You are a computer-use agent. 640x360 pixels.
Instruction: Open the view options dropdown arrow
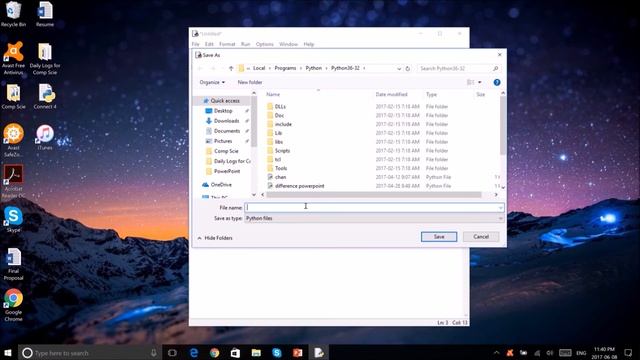coord(480,82)
